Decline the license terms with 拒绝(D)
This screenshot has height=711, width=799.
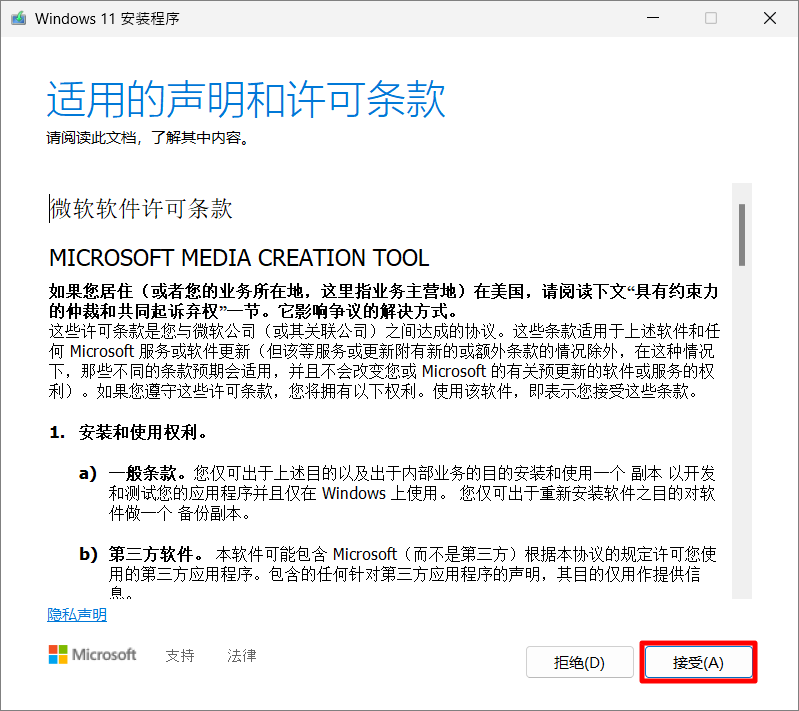coord(579,663)
